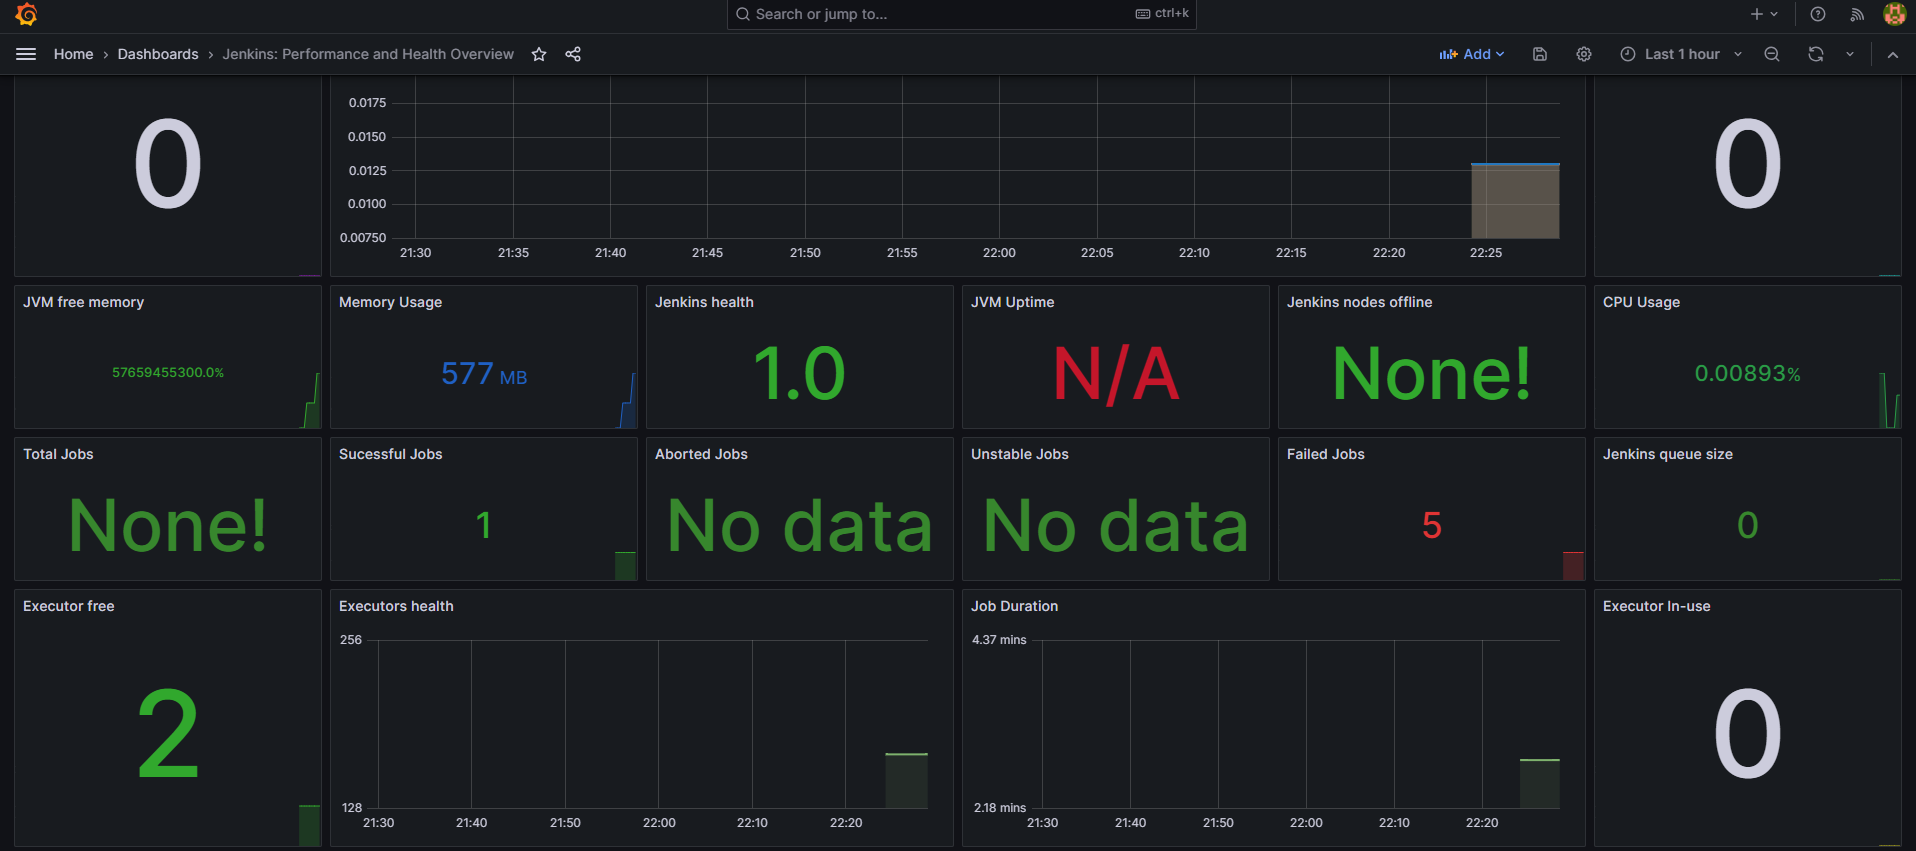Open the Executors health panel title
The width and height of the screenshot is (1916, 851).
(x=396, y=606)
